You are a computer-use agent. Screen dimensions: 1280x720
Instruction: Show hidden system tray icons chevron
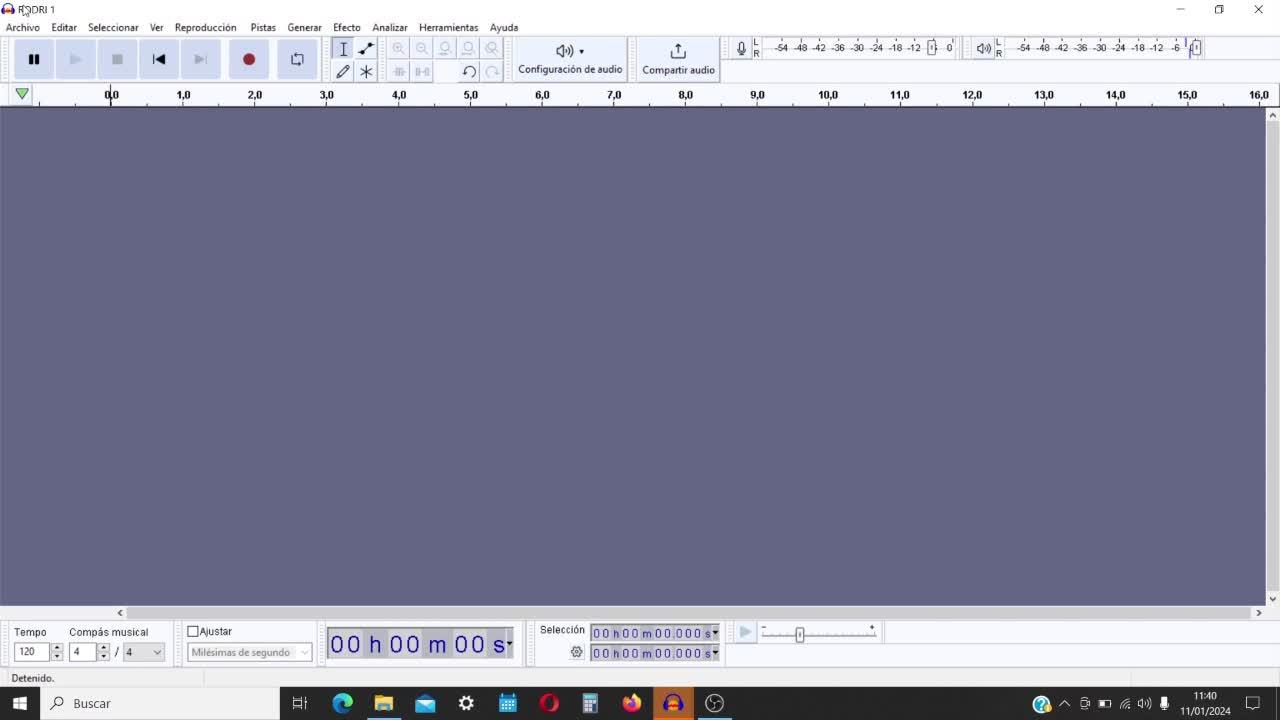pos(1064,703)
